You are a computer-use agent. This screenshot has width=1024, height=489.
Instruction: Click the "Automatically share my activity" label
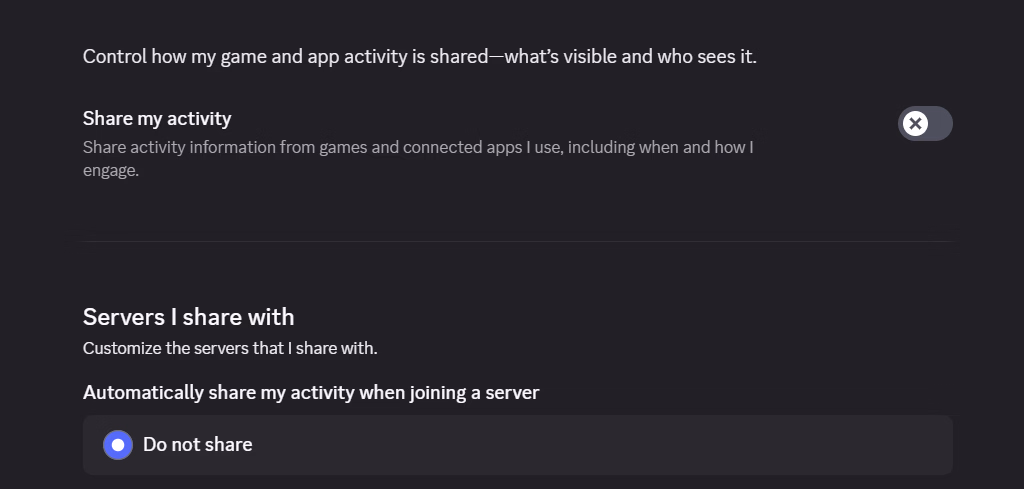pyautogui.click(x=311, y=392)
